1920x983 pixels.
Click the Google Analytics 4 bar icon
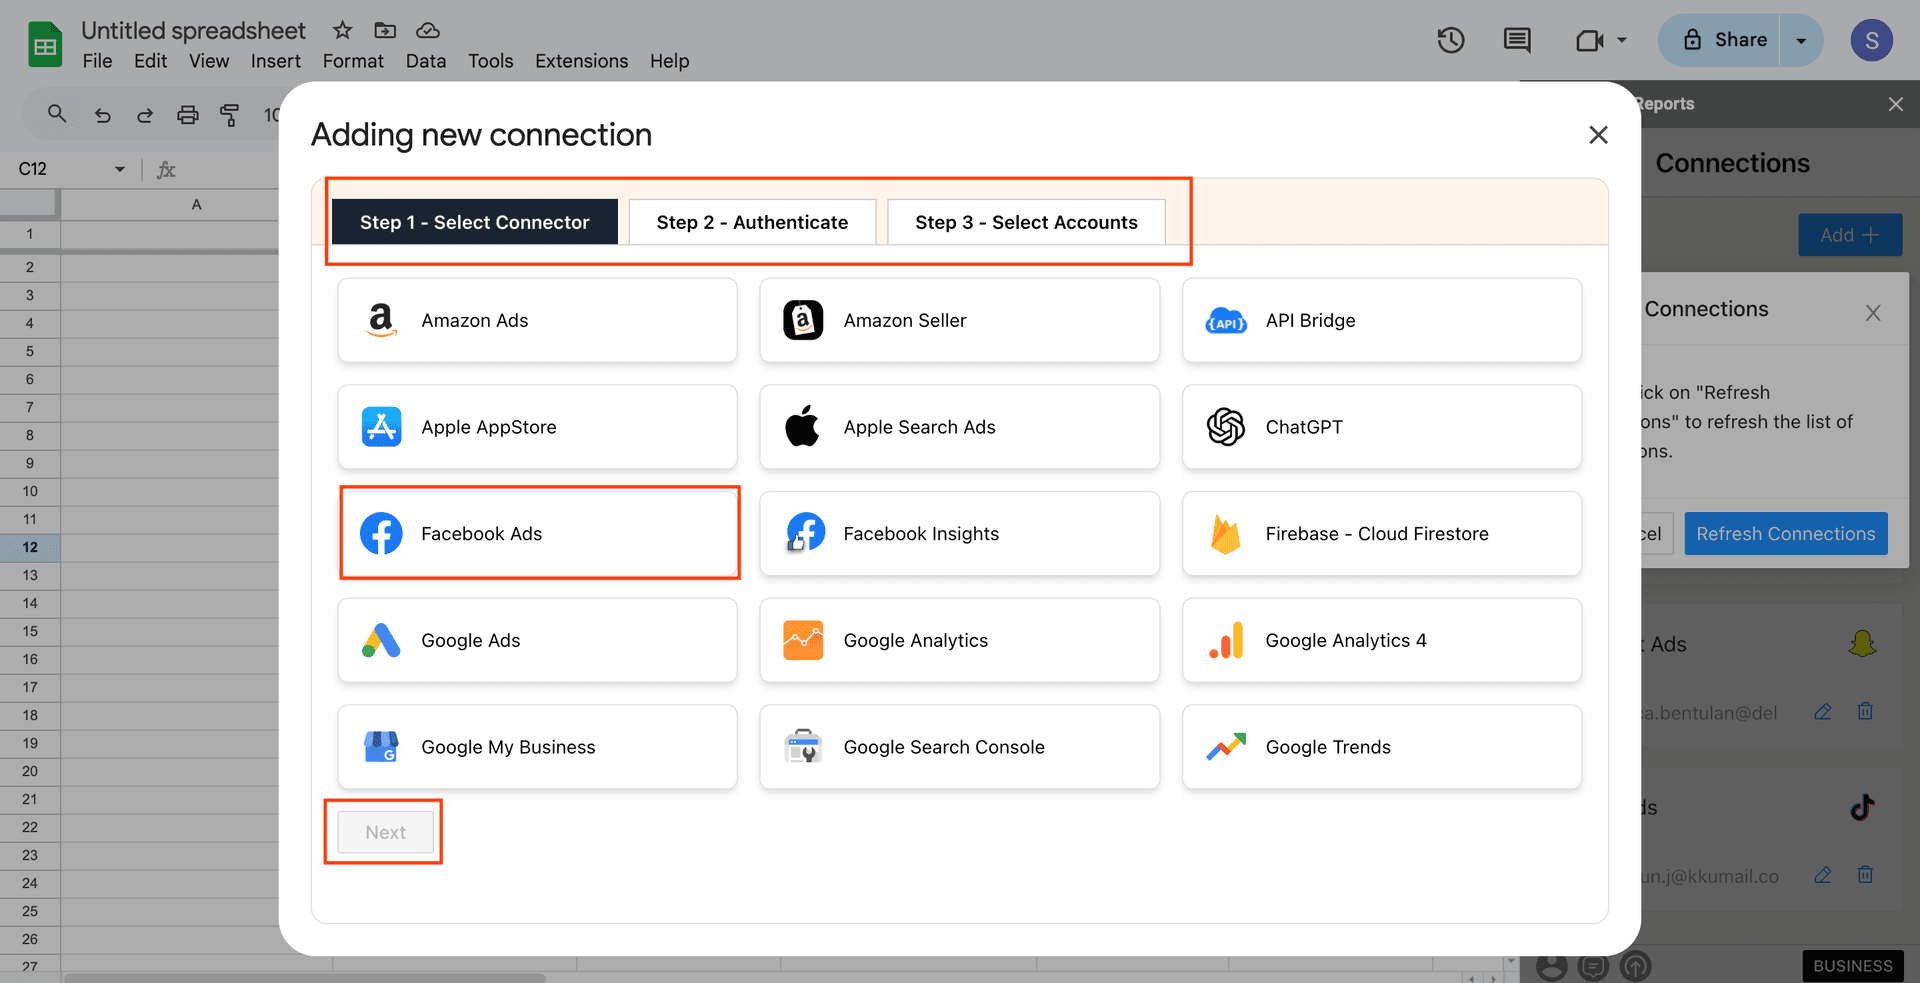tap(1226, 641)
